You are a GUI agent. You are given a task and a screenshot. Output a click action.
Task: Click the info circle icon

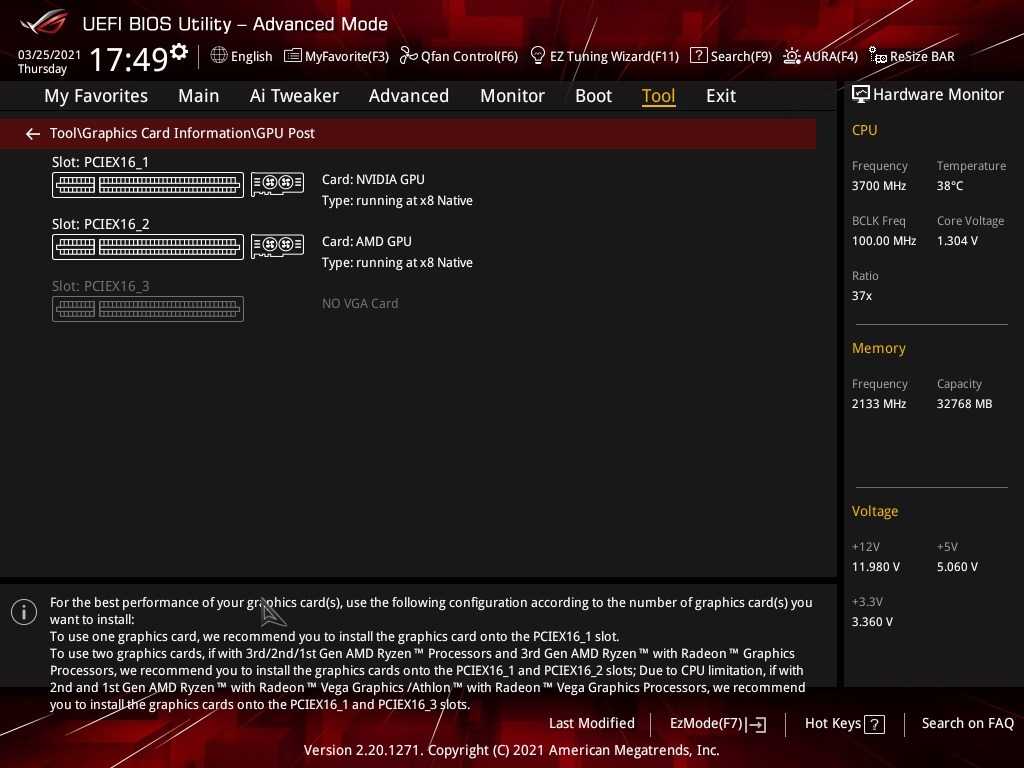click(x=24, y=612)
